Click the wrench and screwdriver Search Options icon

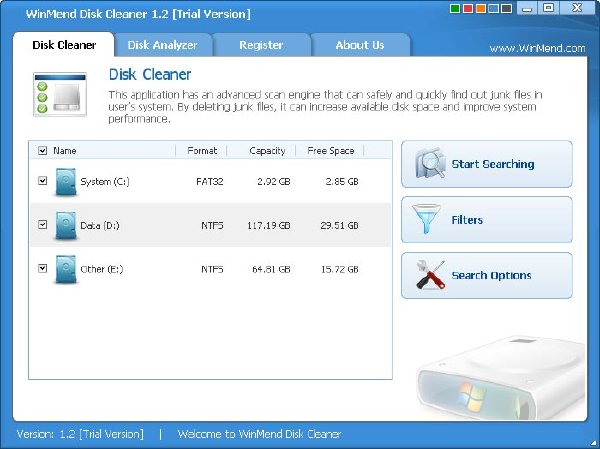430,274
